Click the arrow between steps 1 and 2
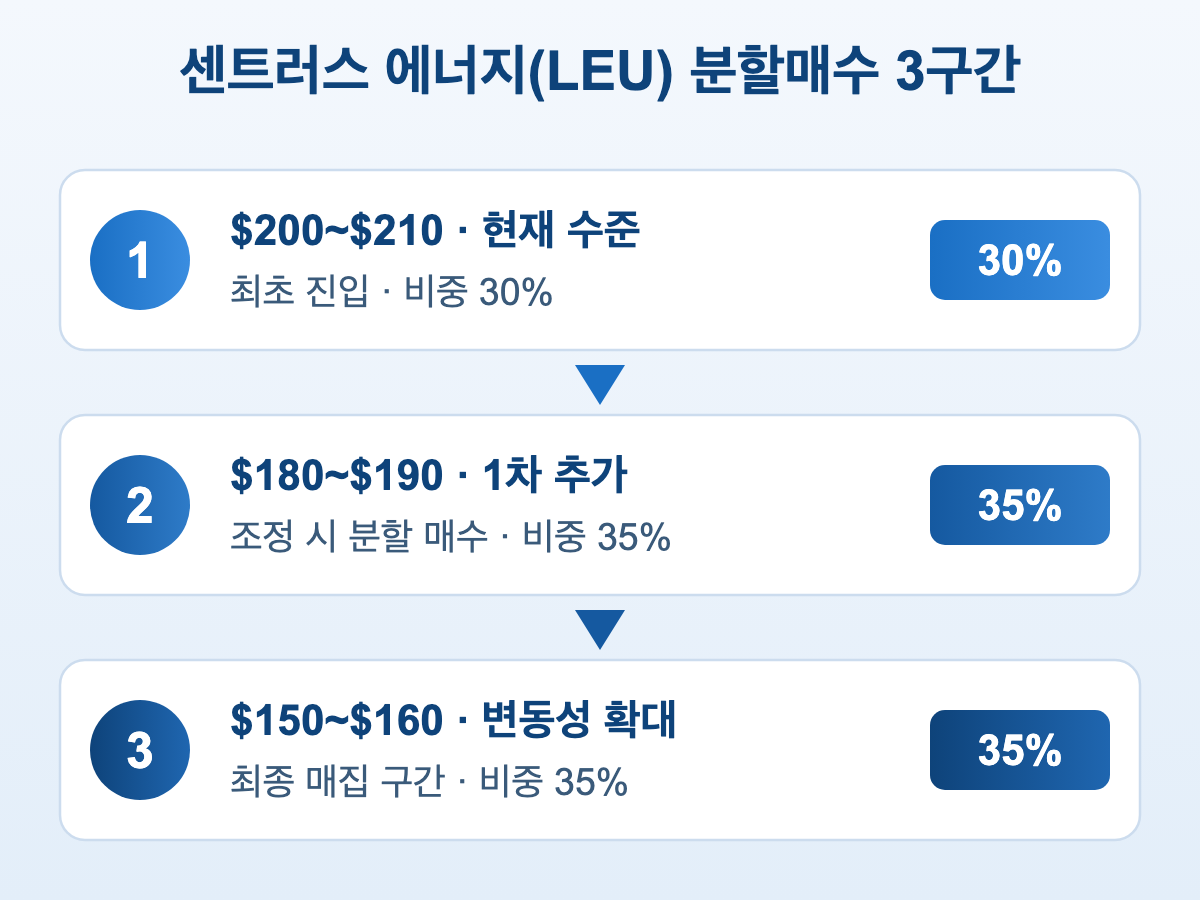This screenshot has width=1200, height=900. click(x=600, y=384)
